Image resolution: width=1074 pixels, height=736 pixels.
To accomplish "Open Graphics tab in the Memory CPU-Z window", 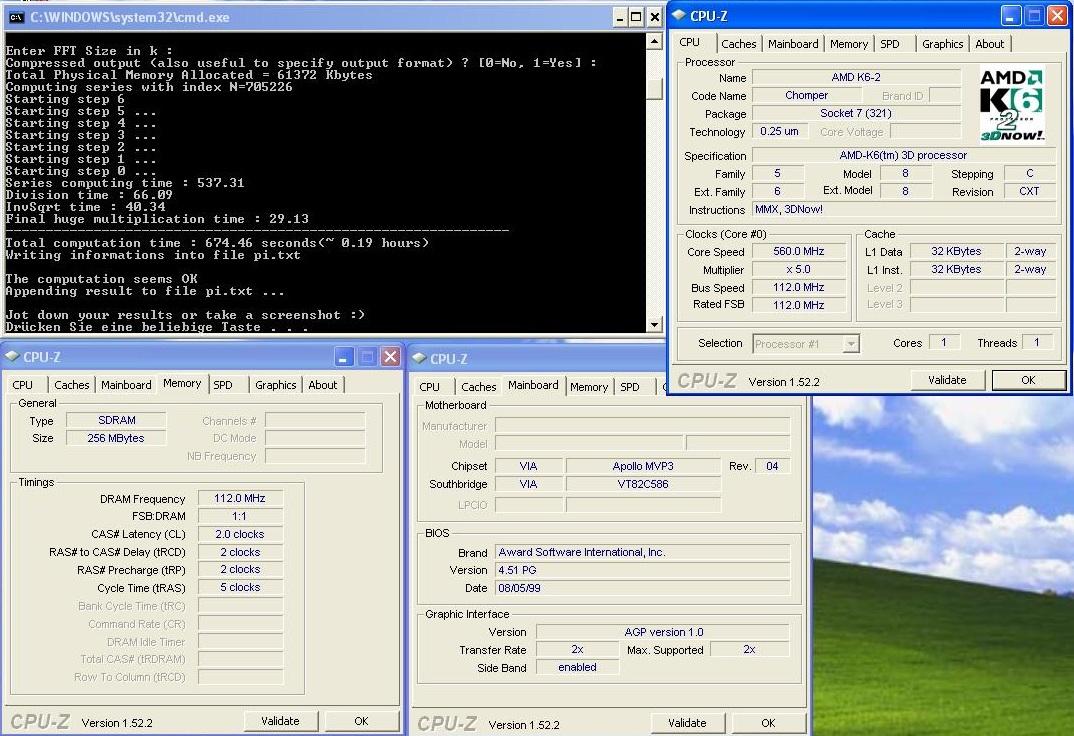I will (275, 385).
